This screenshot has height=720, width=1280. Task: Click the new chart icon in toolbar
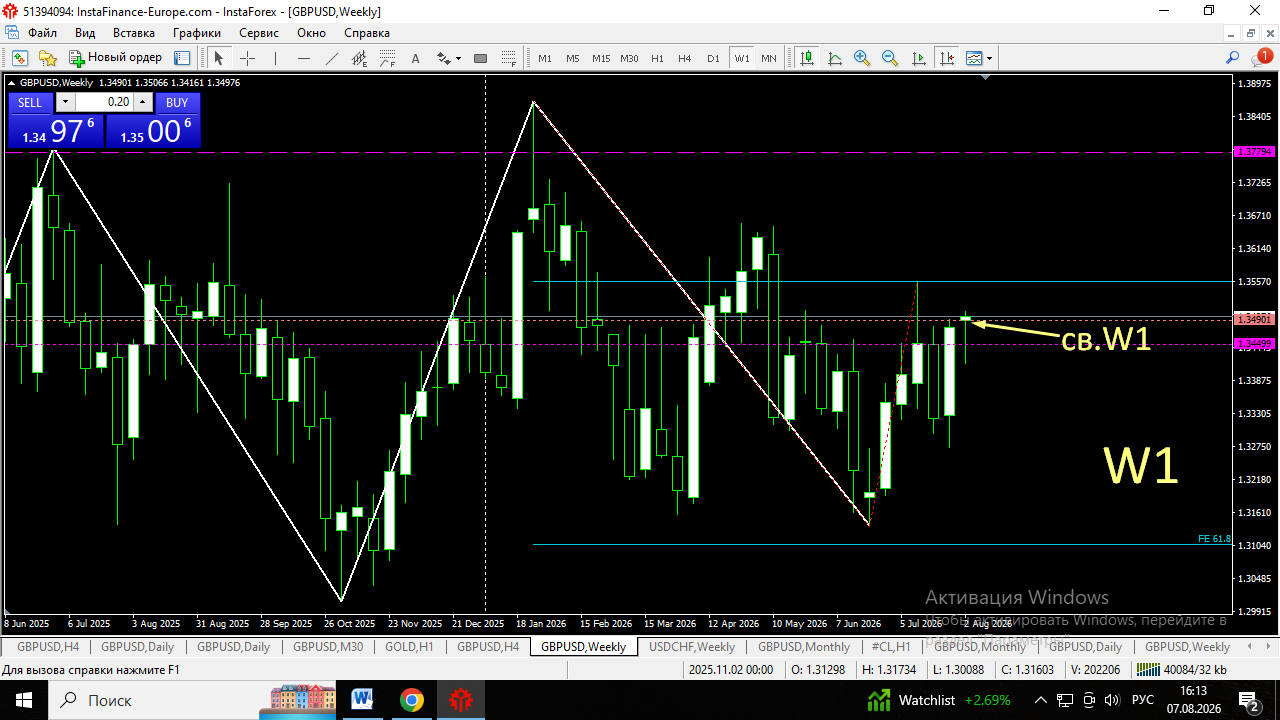point(19,58)
